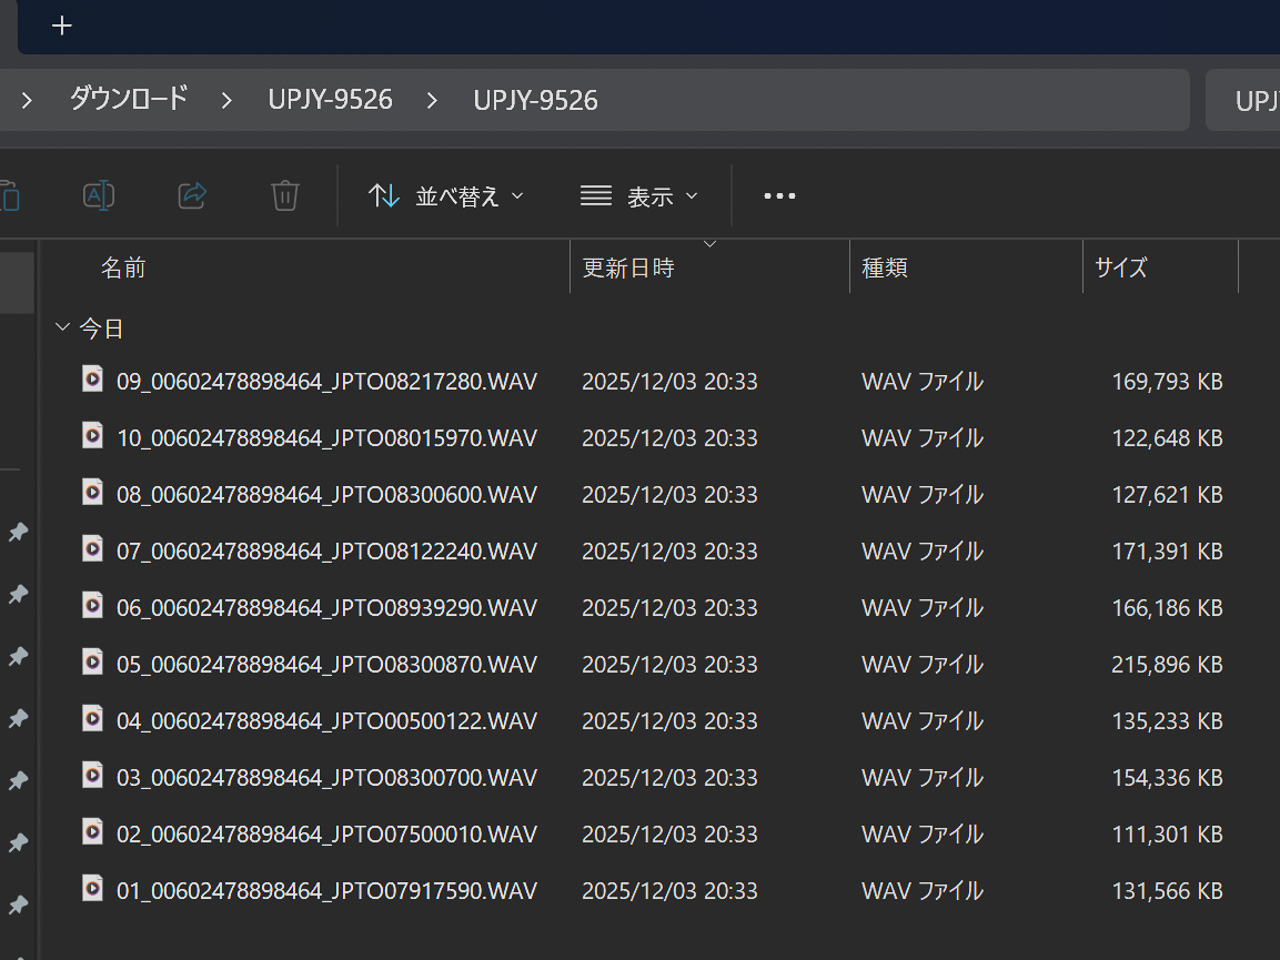Select file 10_00602478898464_JPTO08015970.WAV
Viewport: 1280px width, 960px height.
[x=326, y=438]
